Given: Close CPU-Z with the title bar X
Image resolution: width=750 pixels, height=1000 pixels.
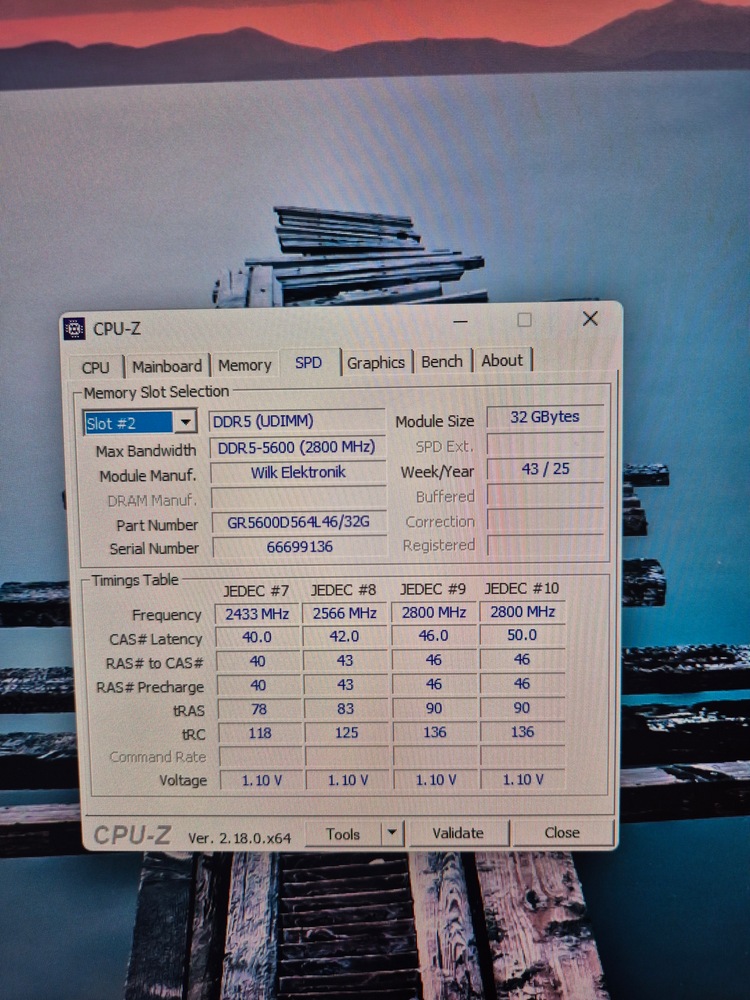Looking at the screenshot, I should point(590,319).
